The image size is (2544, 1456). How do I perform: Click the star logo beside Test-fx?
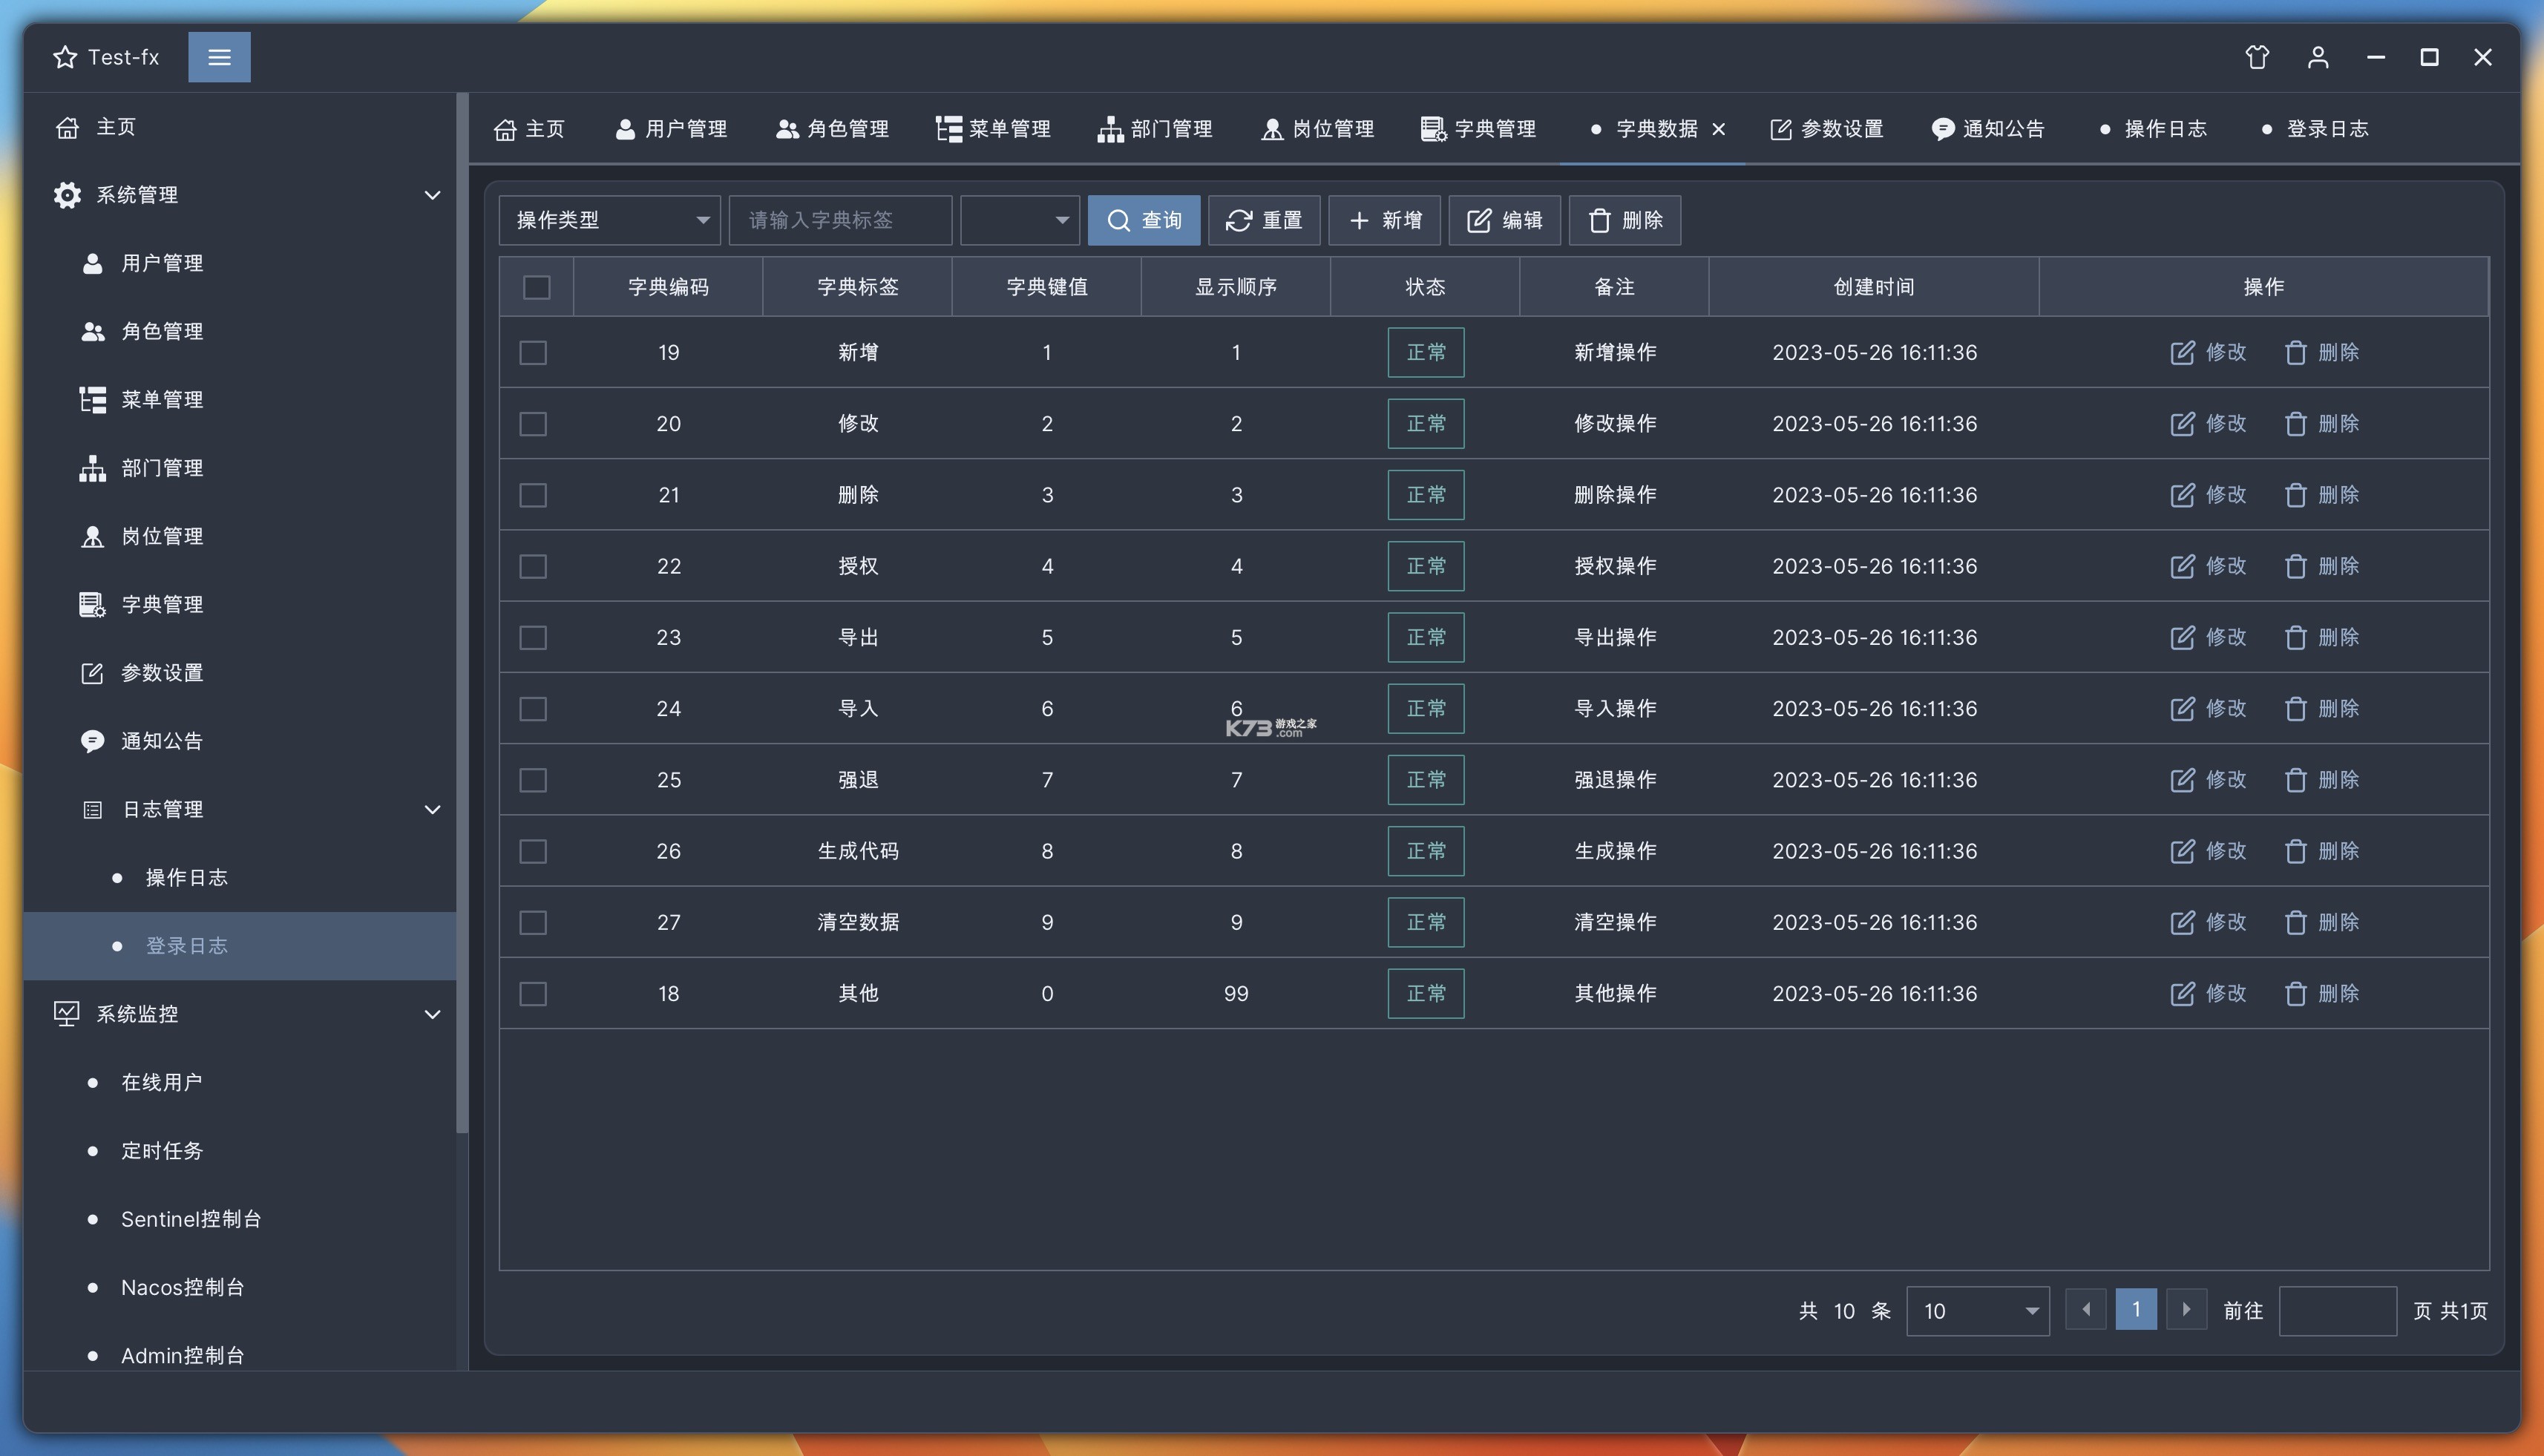[x=65, y=57]
